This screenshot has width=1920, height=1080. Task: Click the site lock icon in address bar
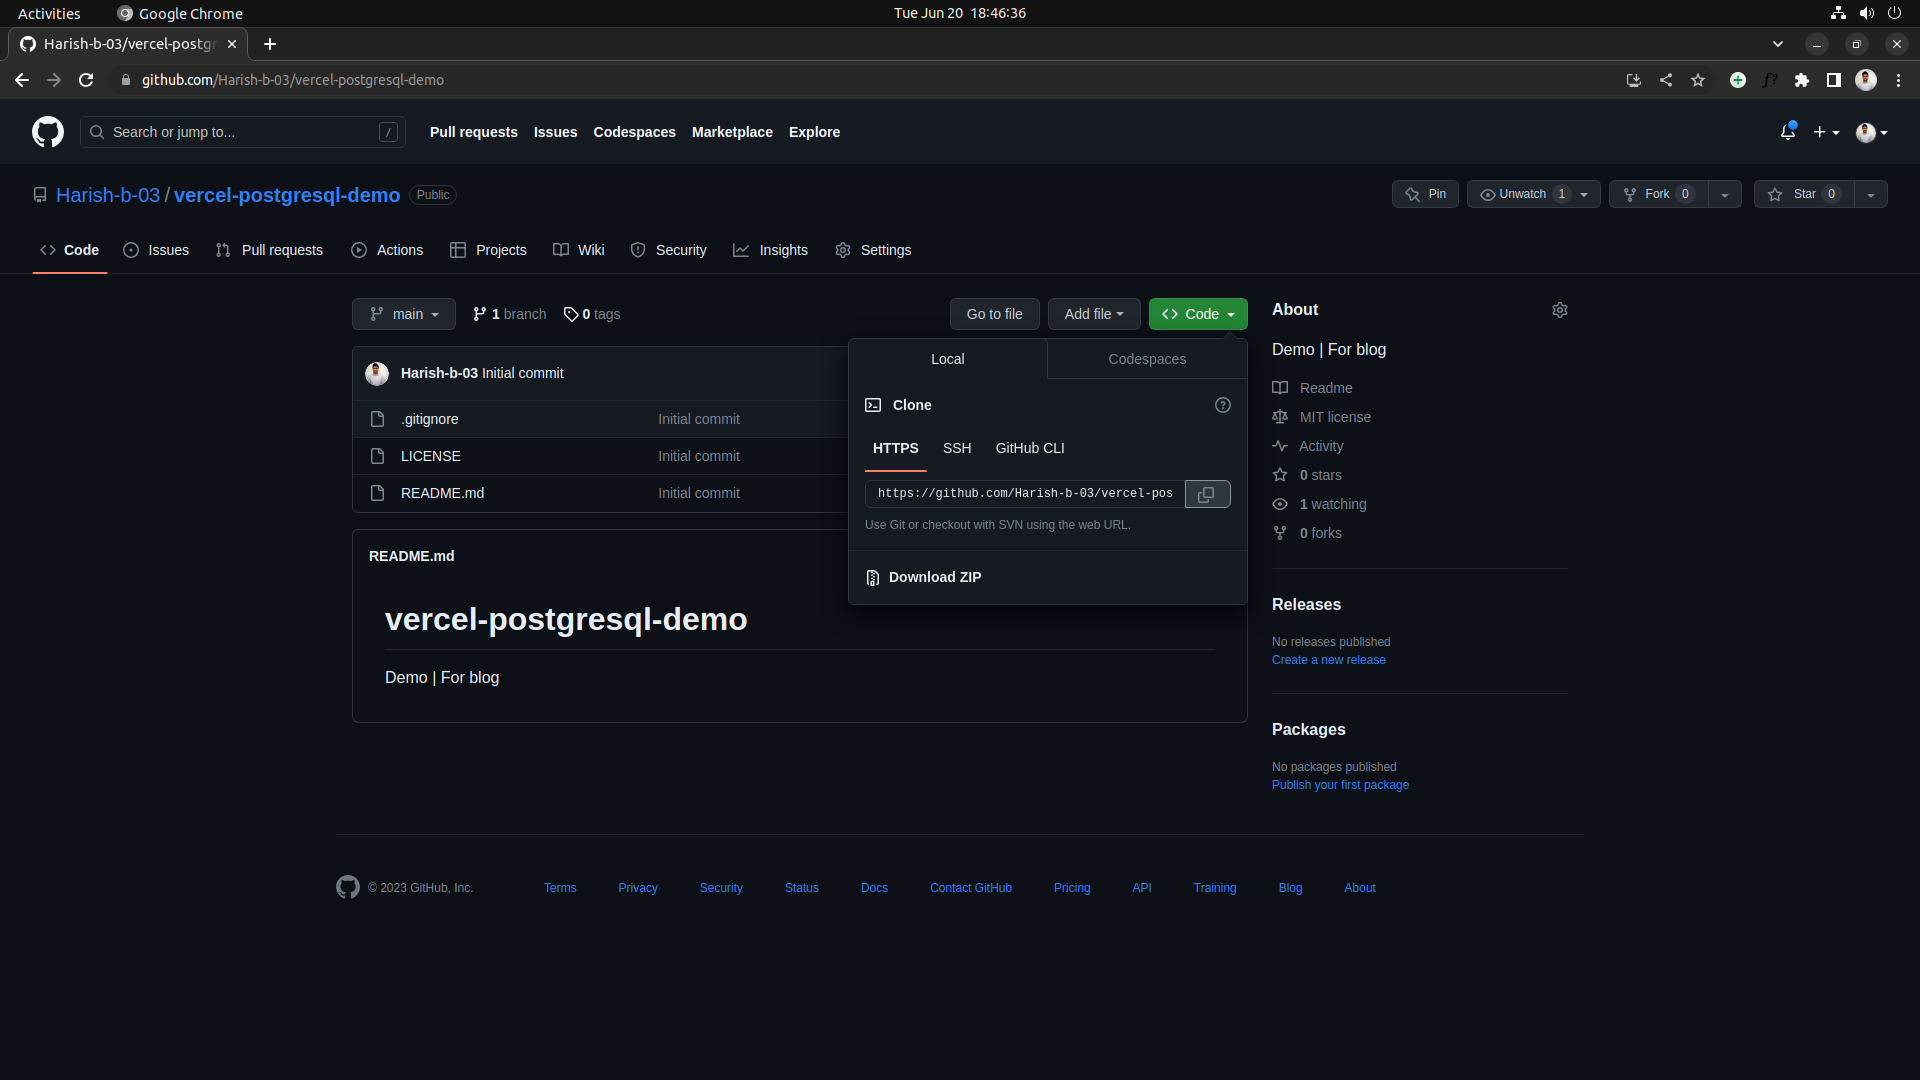125,80
